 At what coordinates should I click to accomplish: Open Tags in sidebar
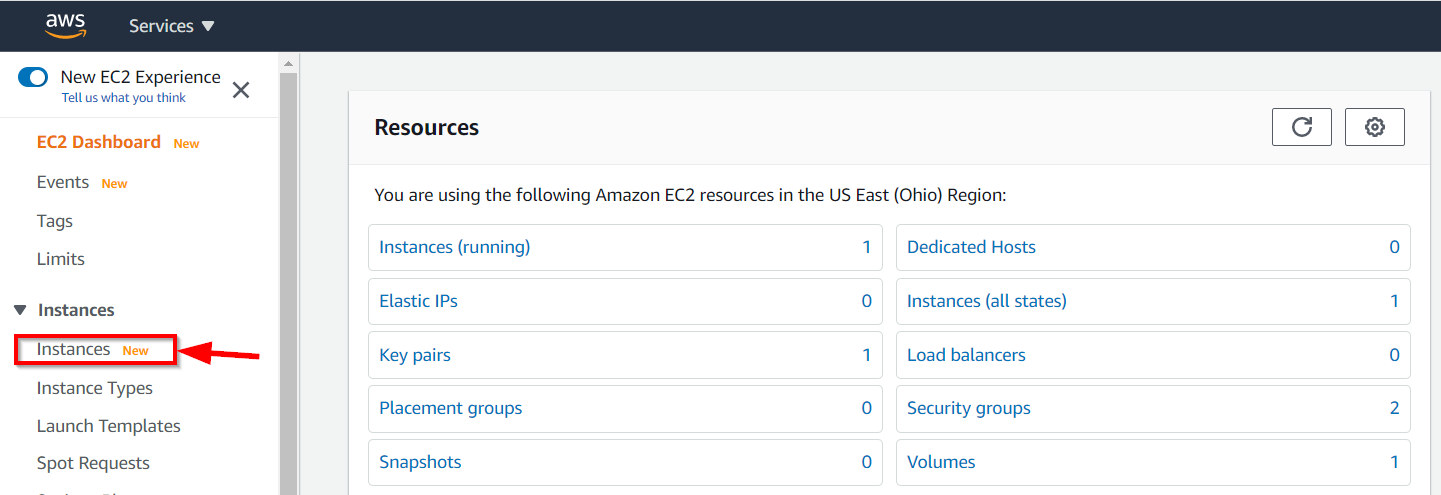[55, 221]
